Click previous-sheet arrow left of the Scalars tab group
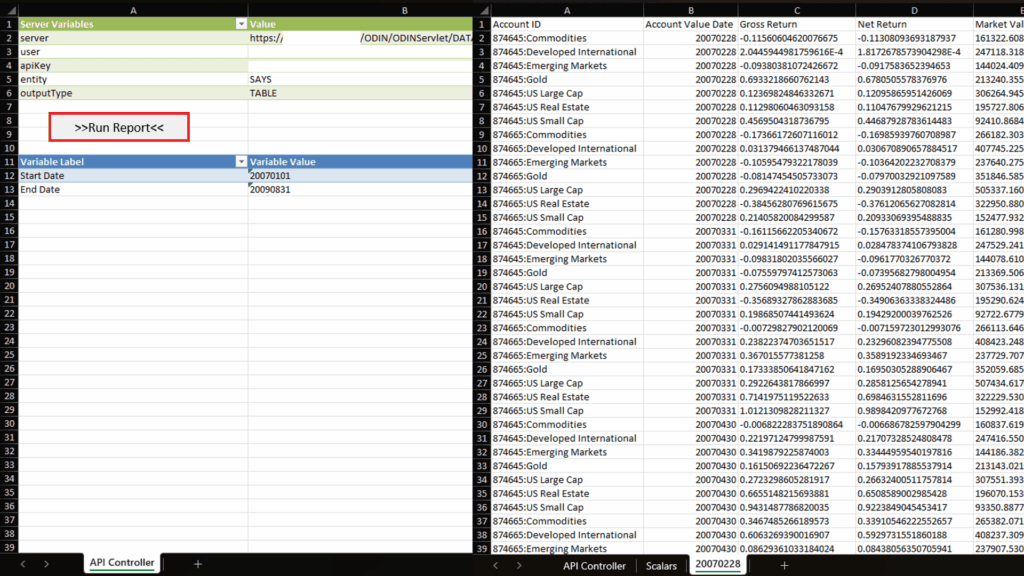1024x576 pixels. click(x=495, y=566)
